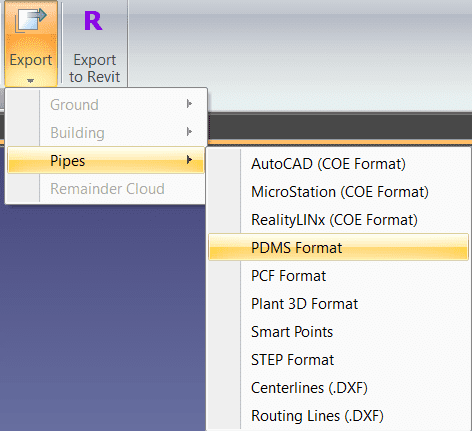Select AutoCAD (COE Format) export
Image resolution: width=472 pixels, height=431 pixels.
[338, 164]
